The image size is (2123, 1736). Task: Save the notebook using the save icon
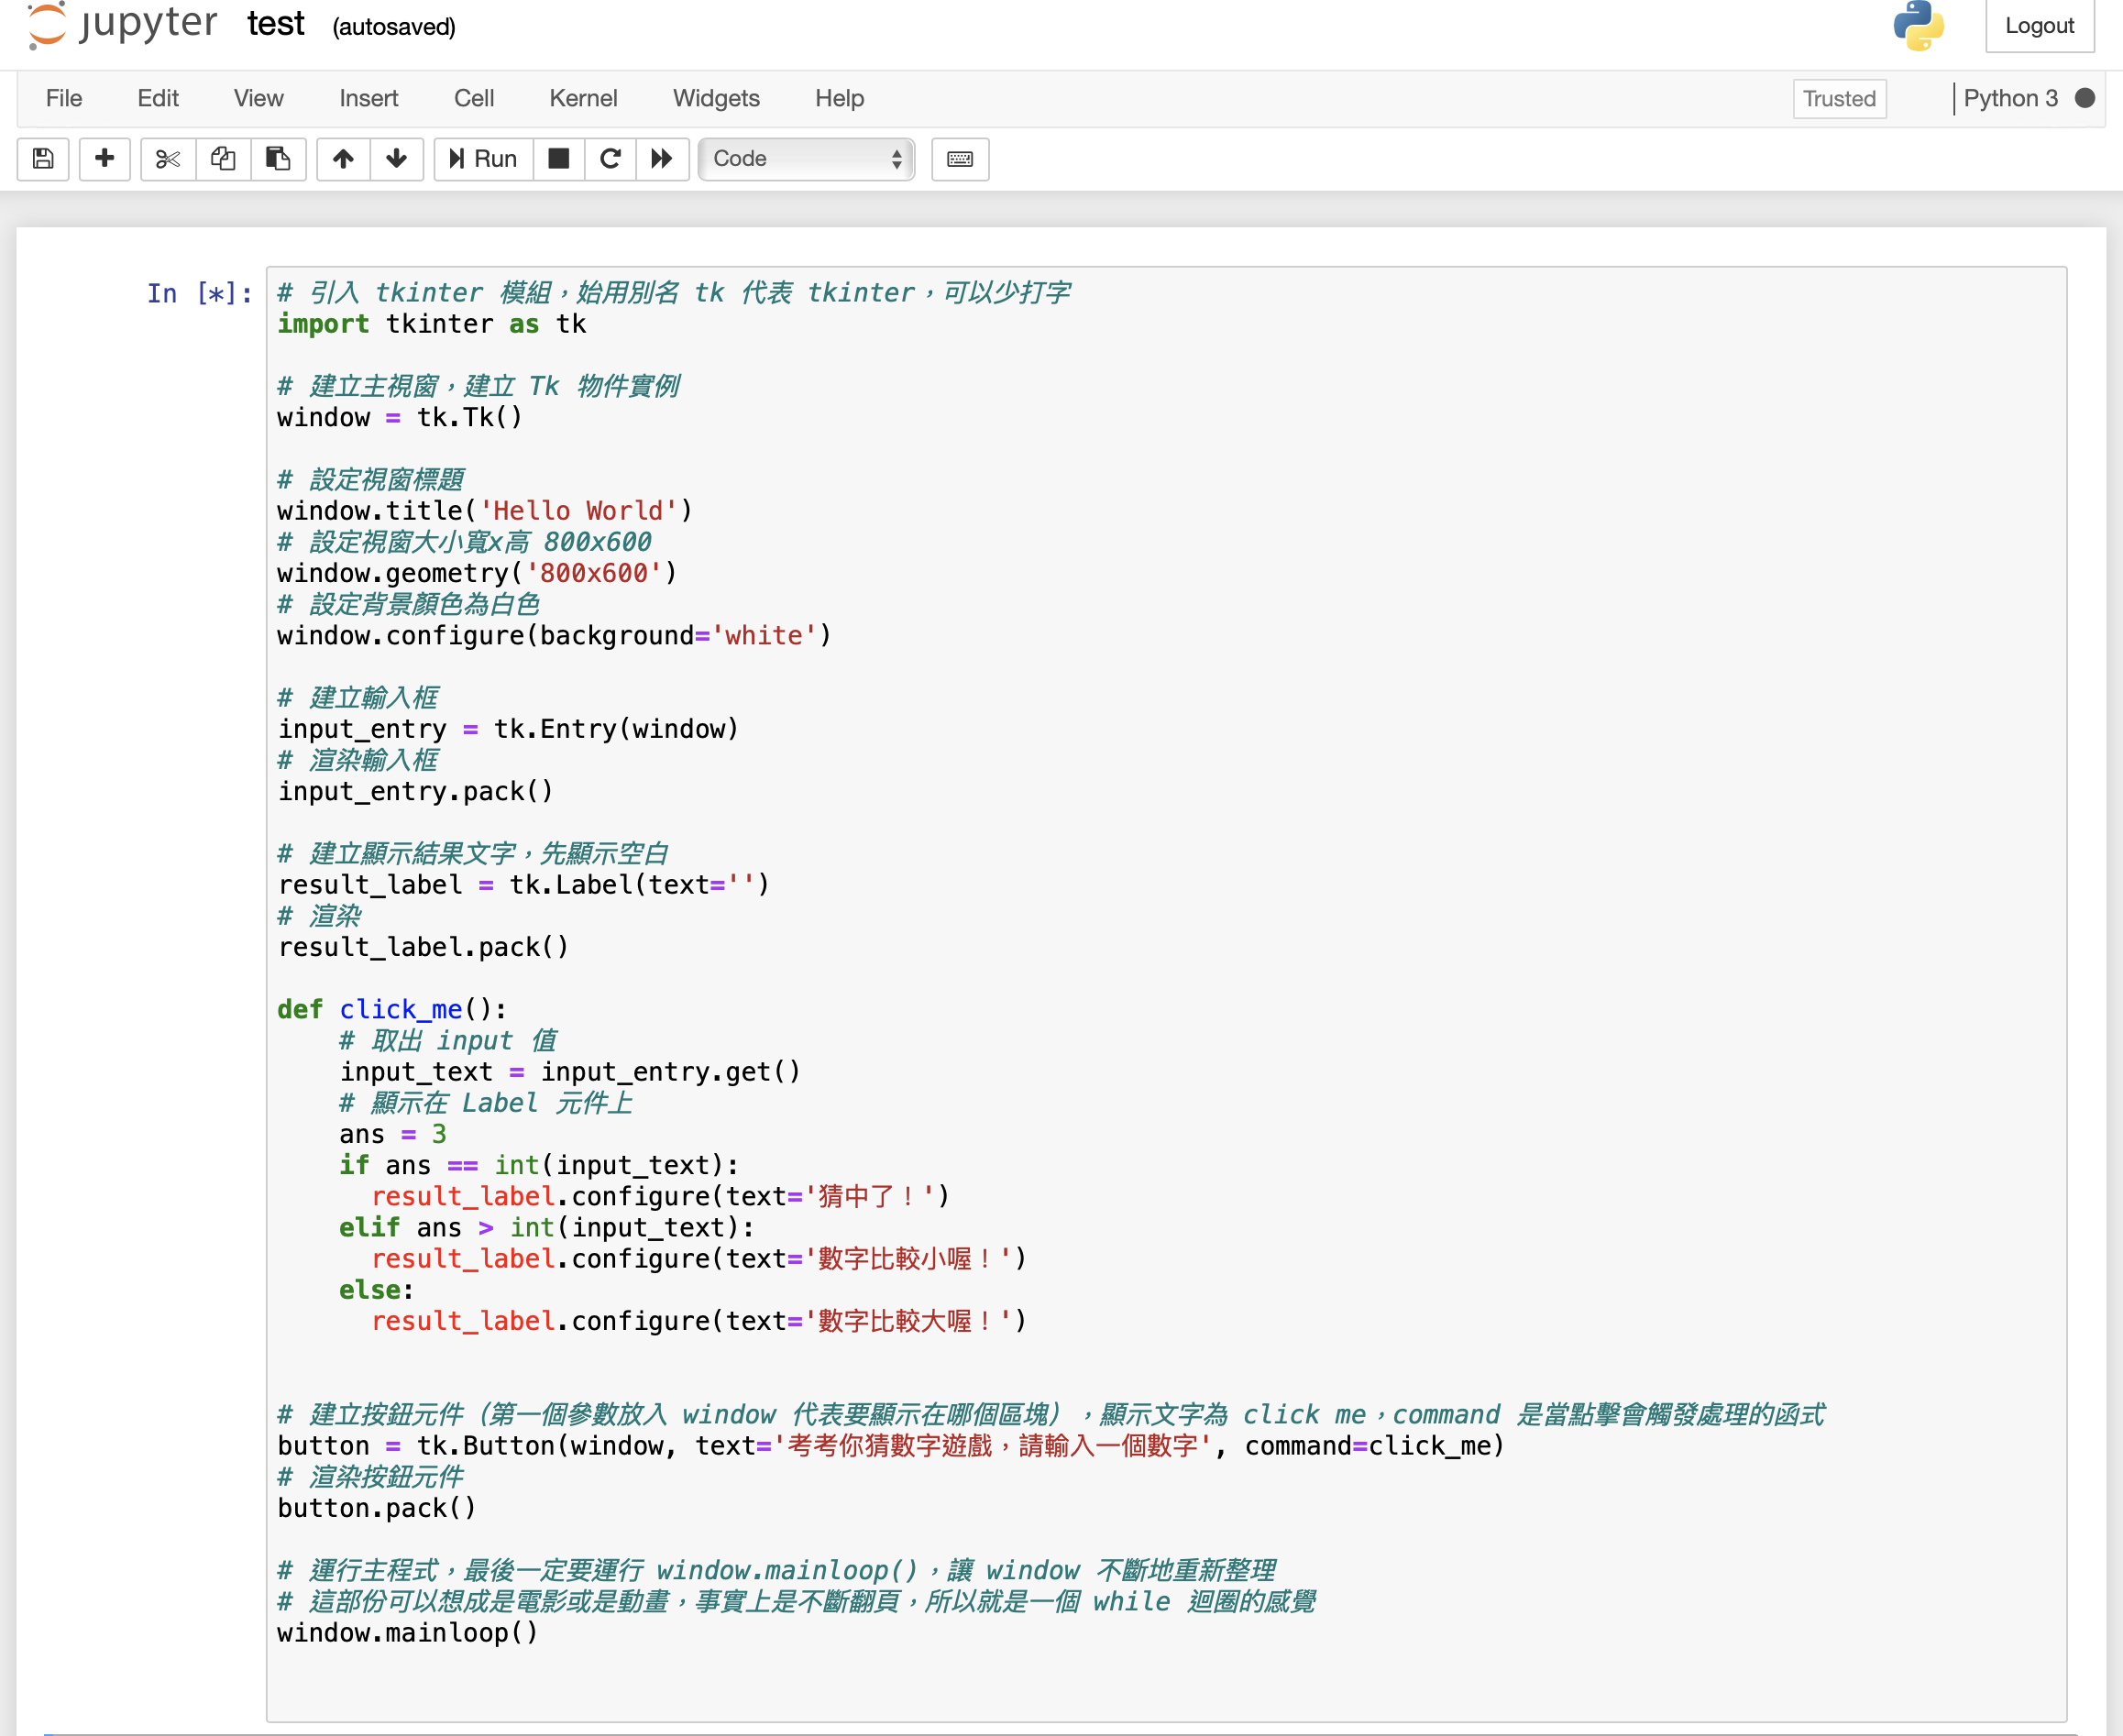click(43, 159)
